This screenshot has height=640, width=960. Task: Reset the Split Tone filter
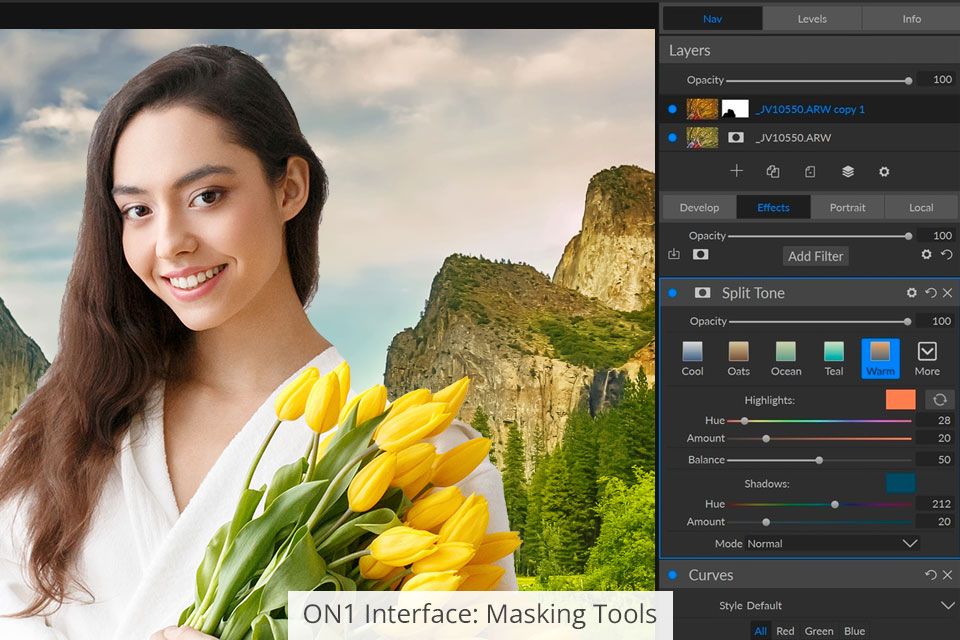(x=930, y=293)
